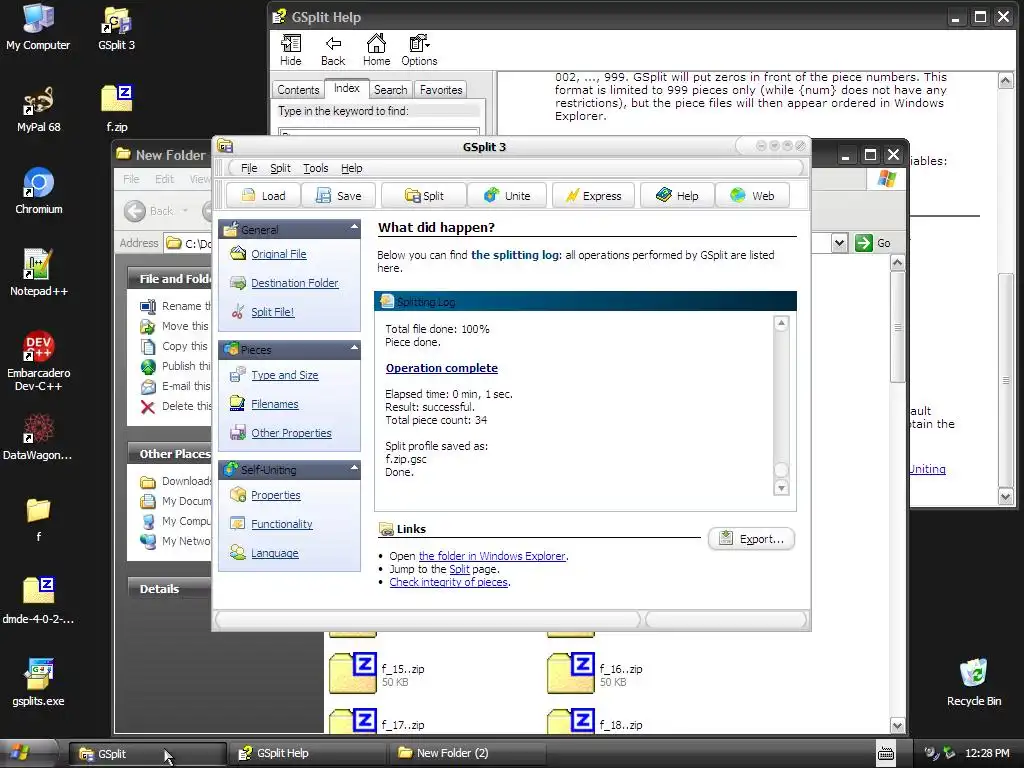
Task: Select the Embarcadero Dev-C++ desktop icon
Action: click(x=39, y=361)
